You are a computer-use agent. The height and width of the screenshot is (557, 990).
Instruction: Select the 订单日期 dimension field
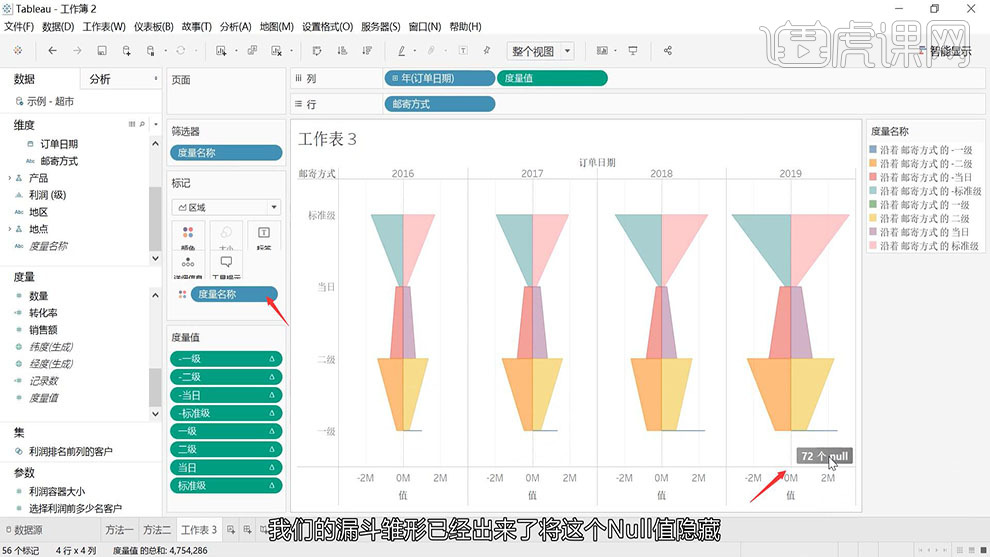(x=59, y=144)
